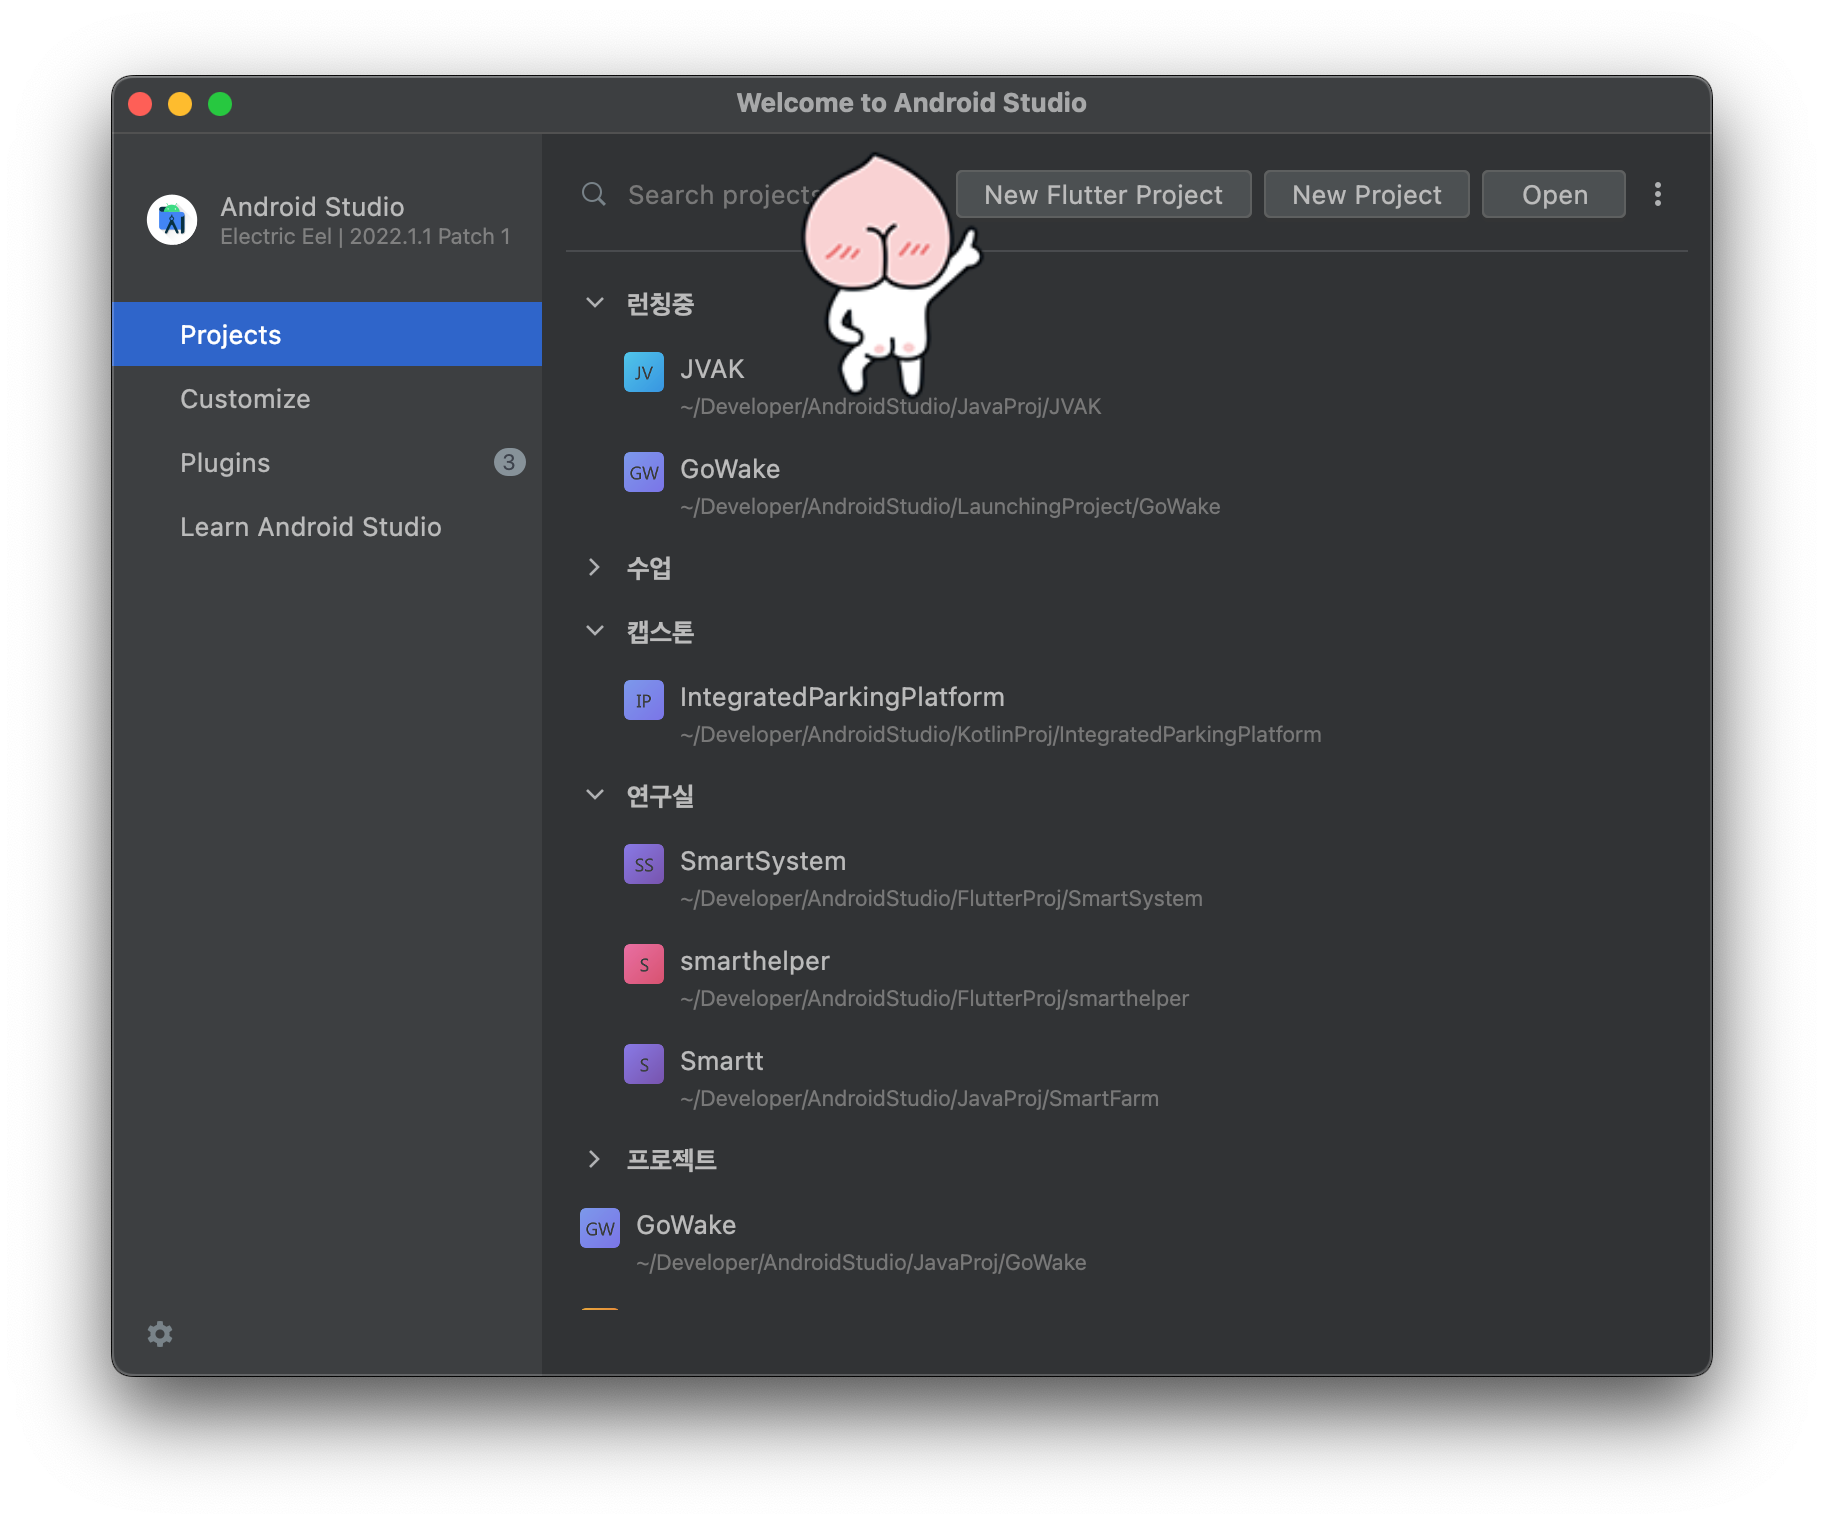
Task: Open ungrouped GoWake at JavaProj path
Action: pos(686,1225)
